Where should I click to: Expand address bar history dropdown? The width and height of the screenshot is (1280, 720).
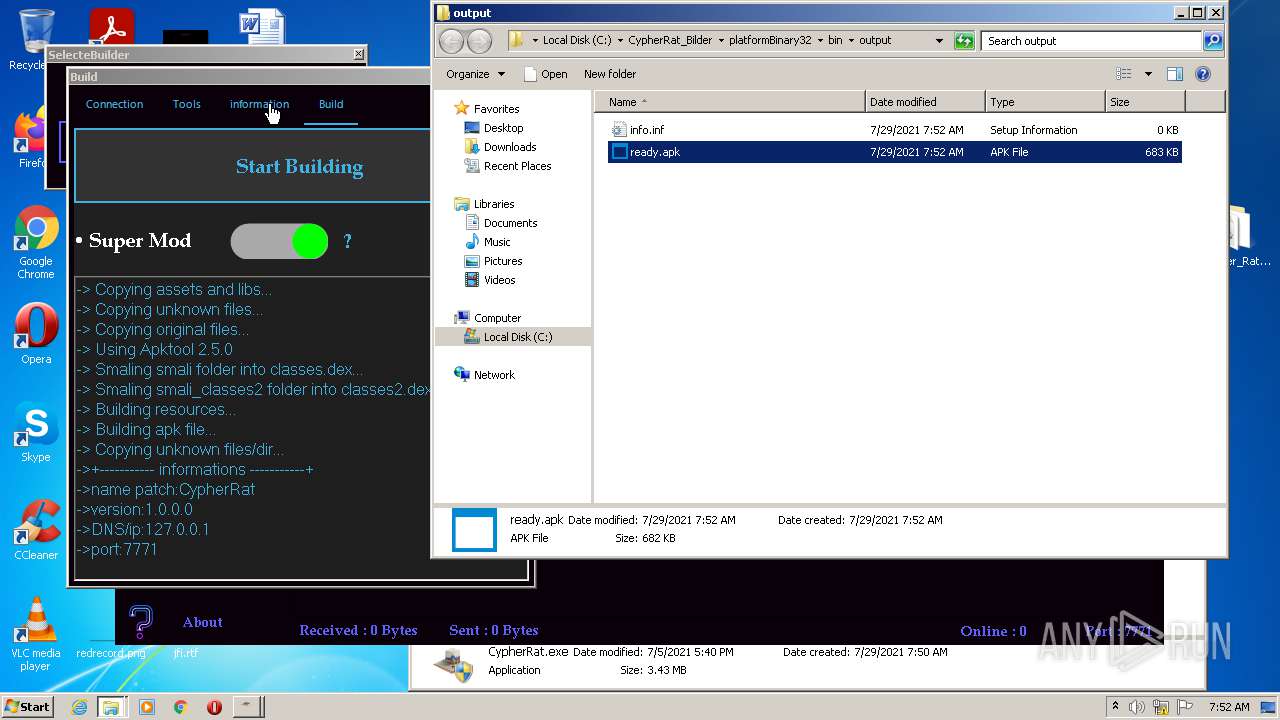[939, 41]
